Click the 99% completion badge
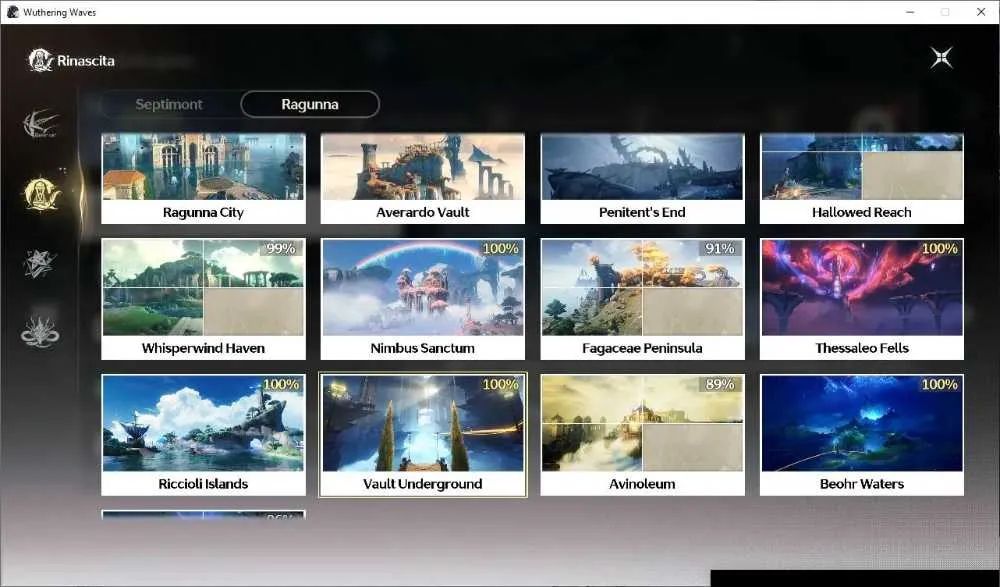Image resolution: width=1000 pixels, height=587 pixels. tap(281, 248)
